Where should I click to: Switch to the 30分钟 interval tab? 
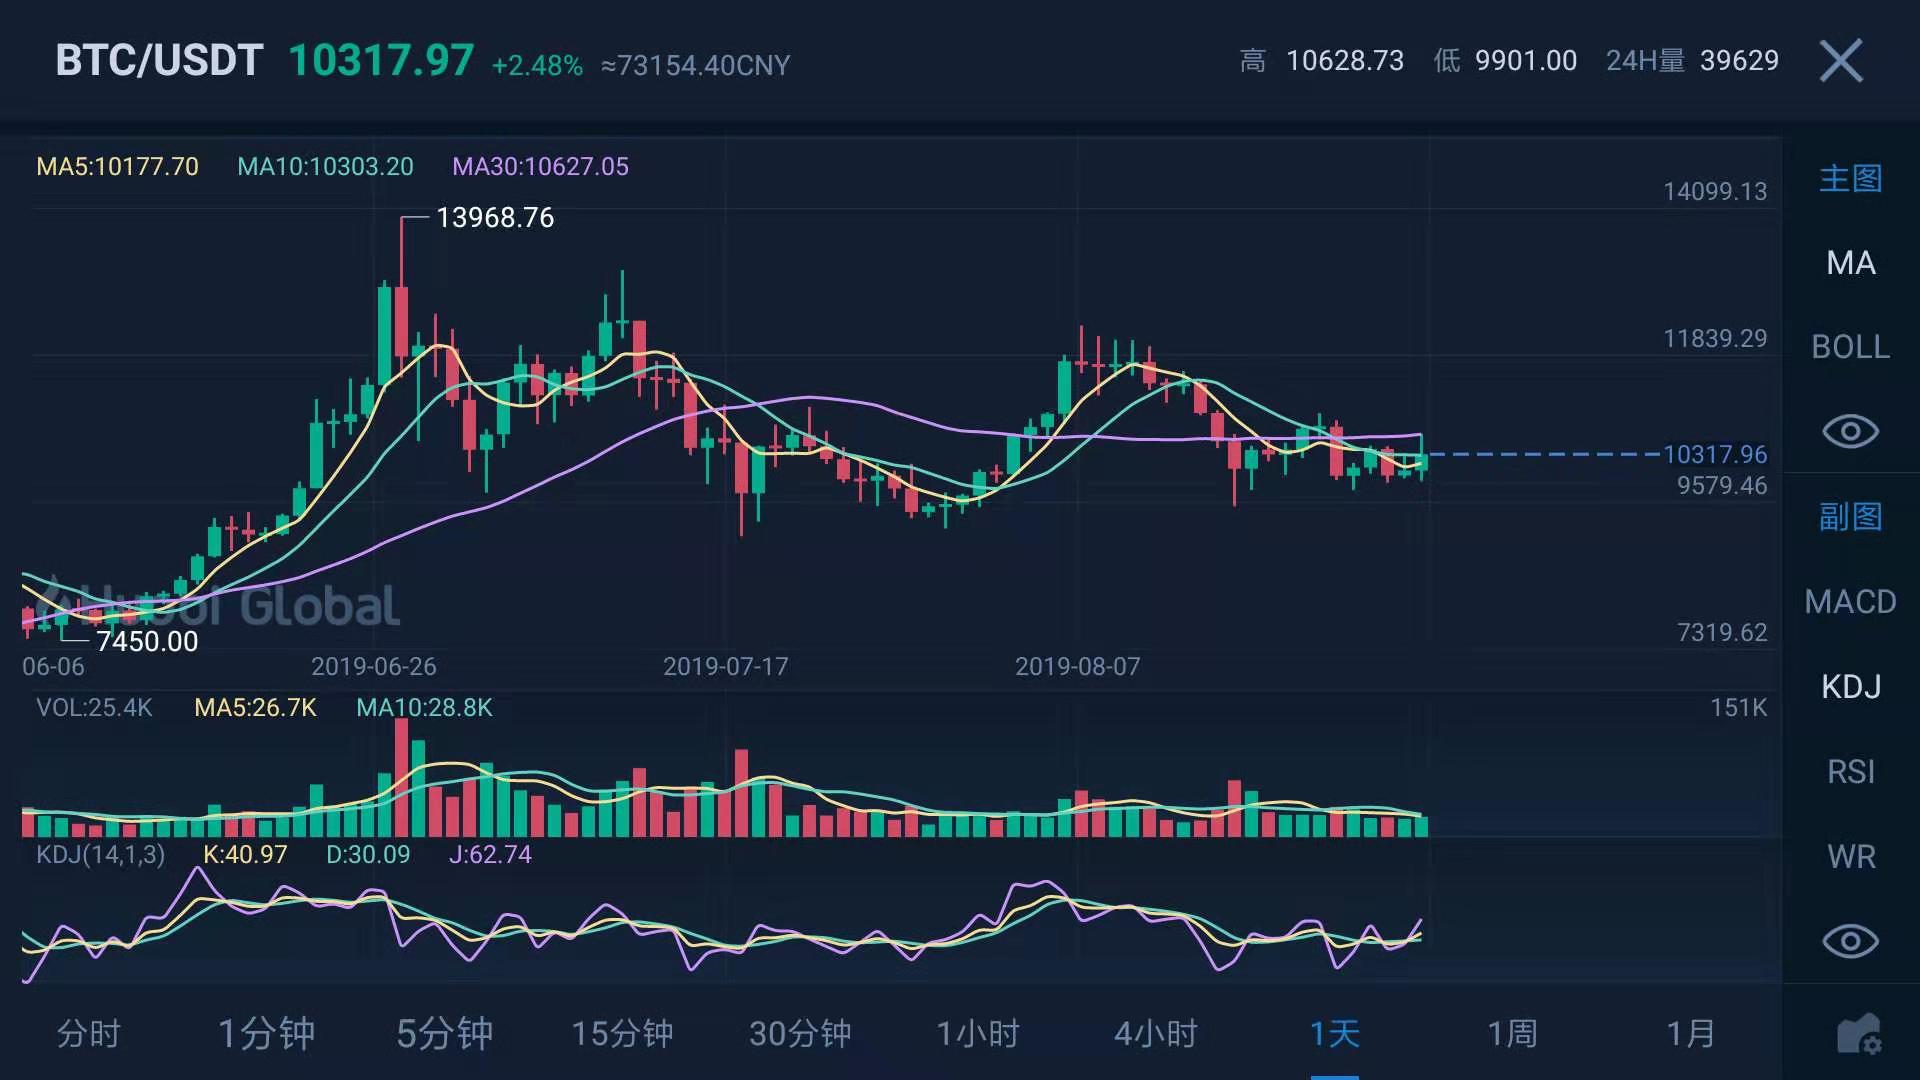pos(800,1034)
